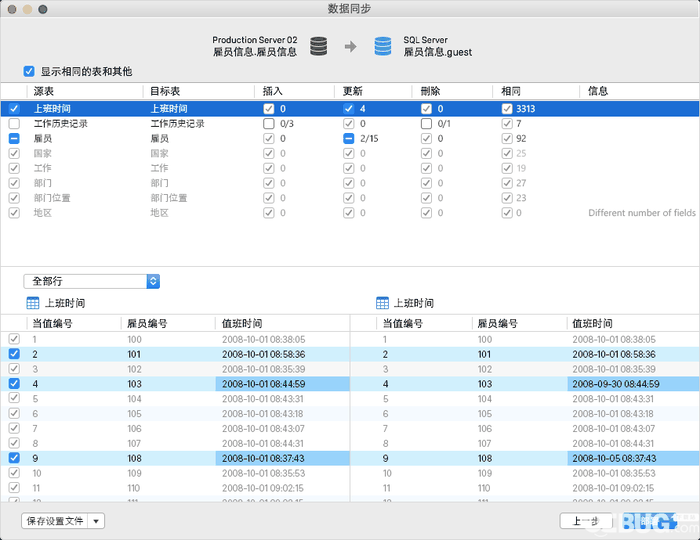Click target cell 2008-09-30 08:44:59
700x540 pixels.
pos(633,384)
